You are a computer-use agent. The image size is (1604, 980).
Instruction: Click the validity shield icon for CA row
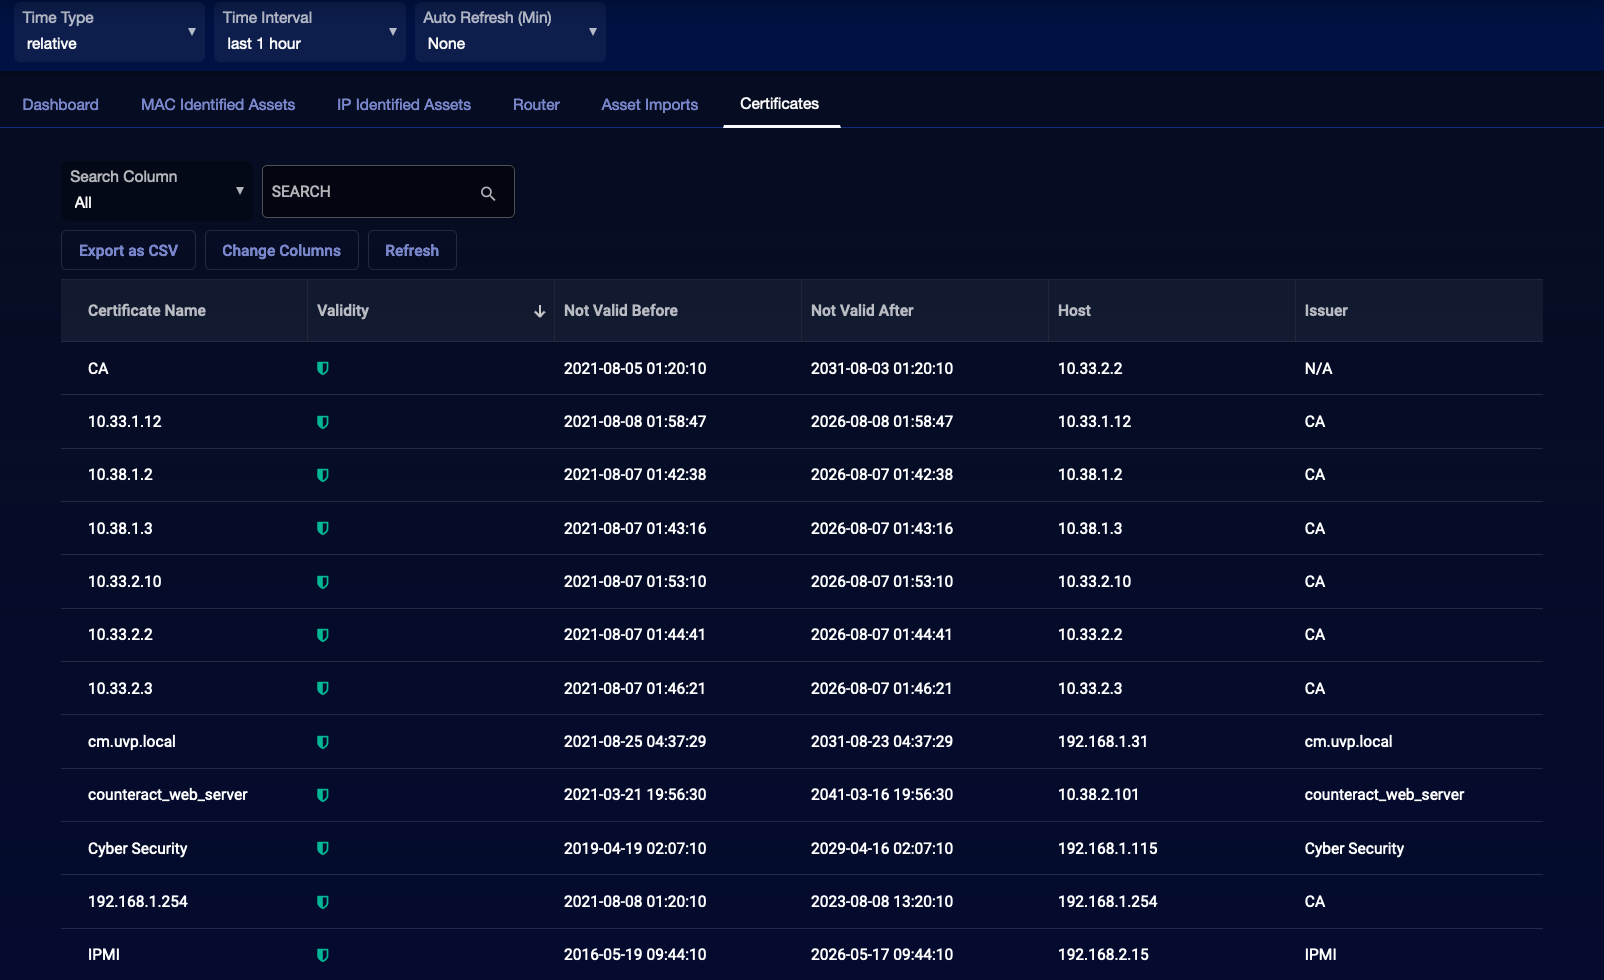[323, 369]
